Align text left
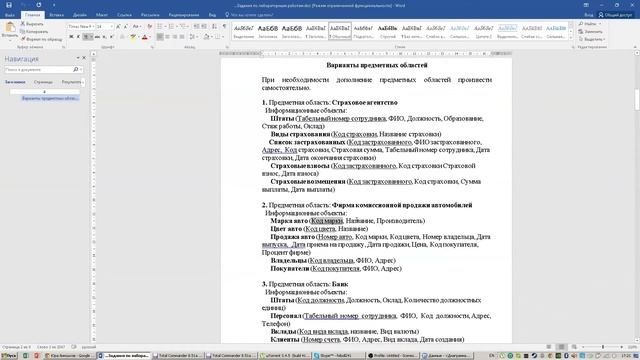The width and height of the screenshot is (640, 360). (160, 37)
